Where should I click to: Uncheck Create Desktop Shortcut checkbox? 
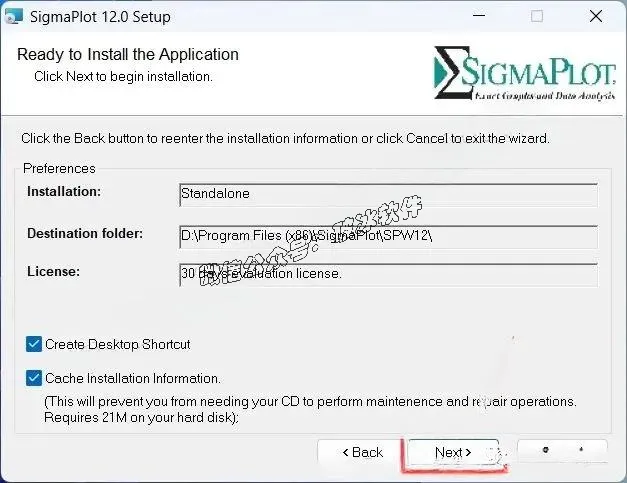tap(34, 344)
